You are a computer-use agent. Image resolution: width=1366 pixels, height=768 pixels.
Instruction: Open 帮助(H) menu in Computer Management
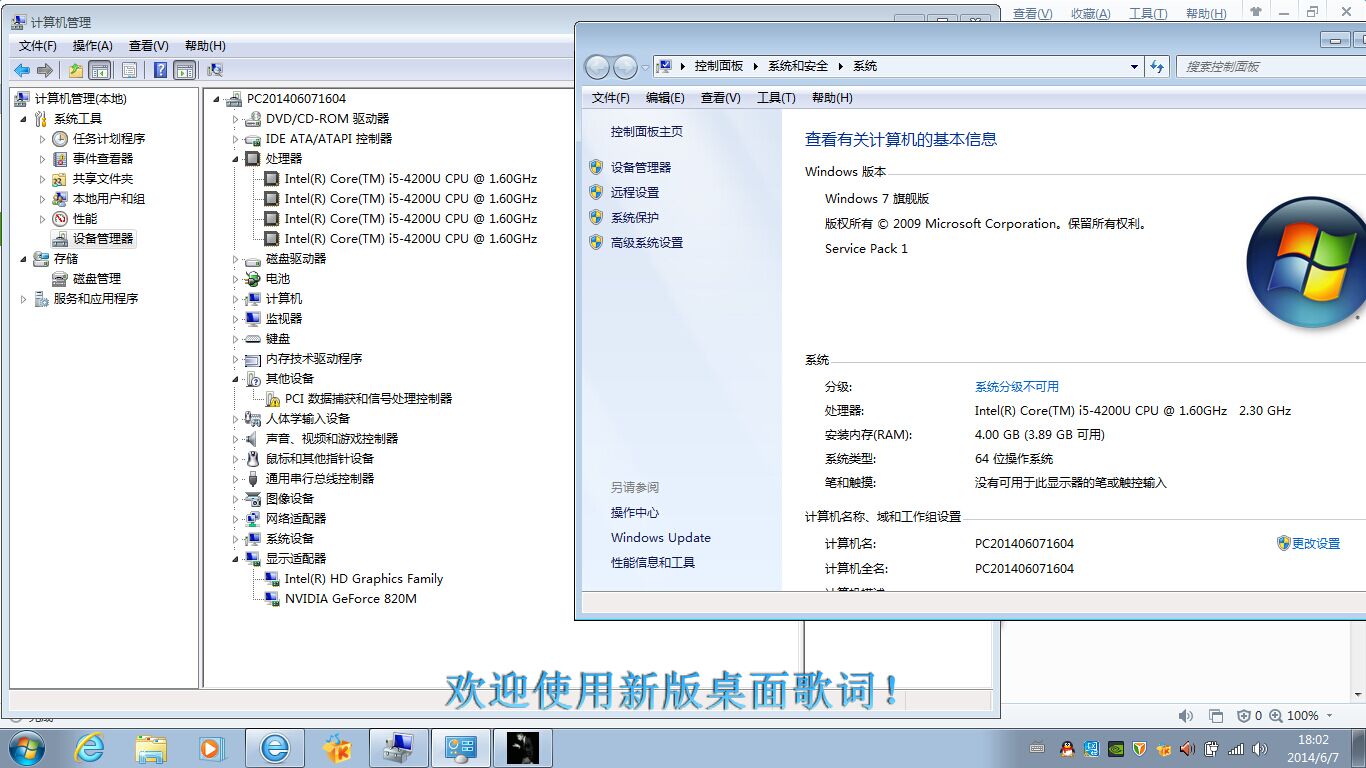point(205,46)
